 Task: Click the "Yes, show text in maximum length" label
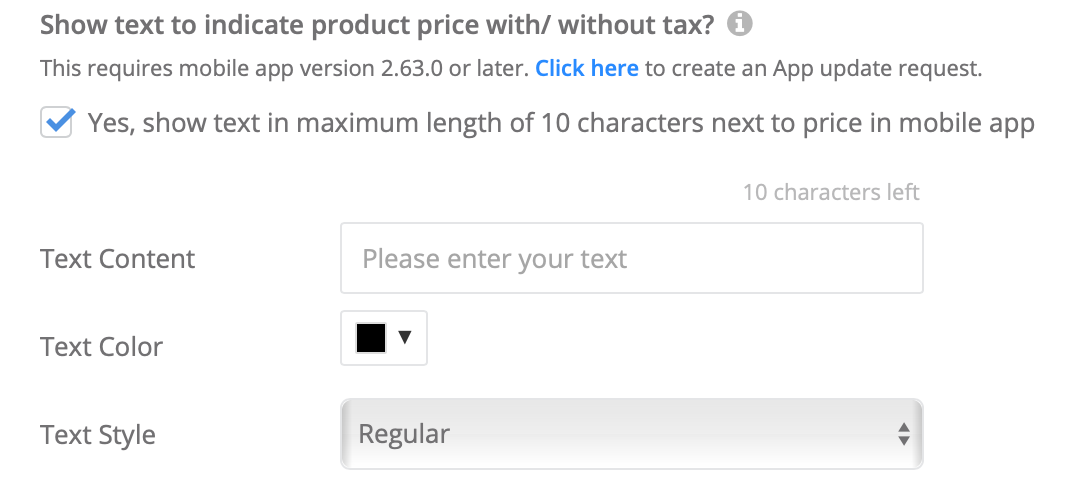560,123
